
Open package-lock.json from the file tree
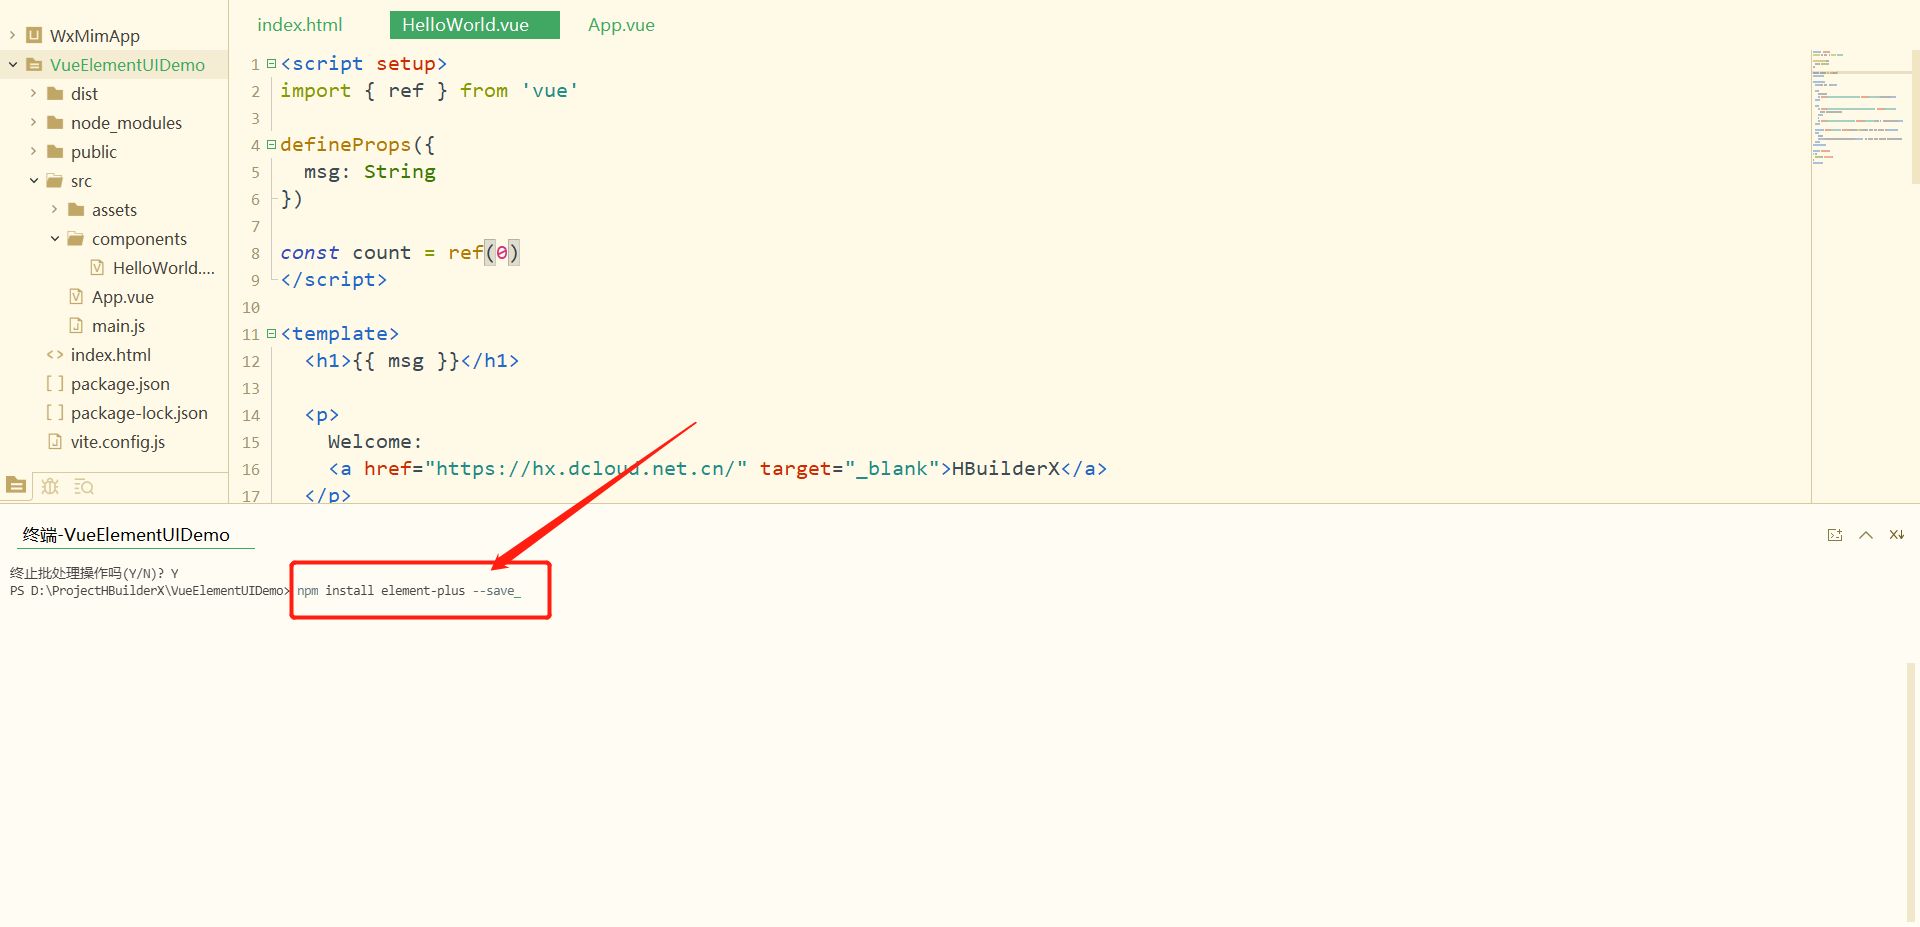[139, 413]
